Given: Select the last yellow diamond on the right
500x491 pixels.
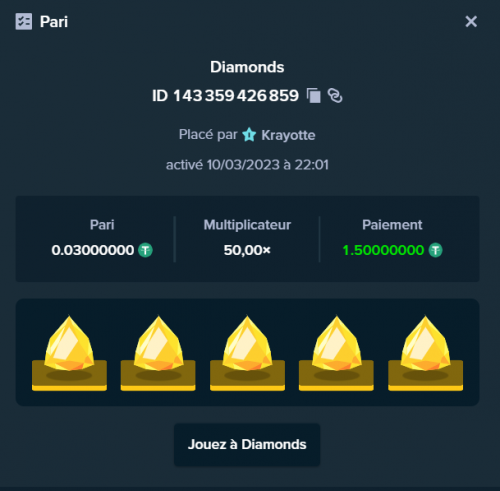Looking at the screenshot, I should pyautogui.click(x=425, y=353).
